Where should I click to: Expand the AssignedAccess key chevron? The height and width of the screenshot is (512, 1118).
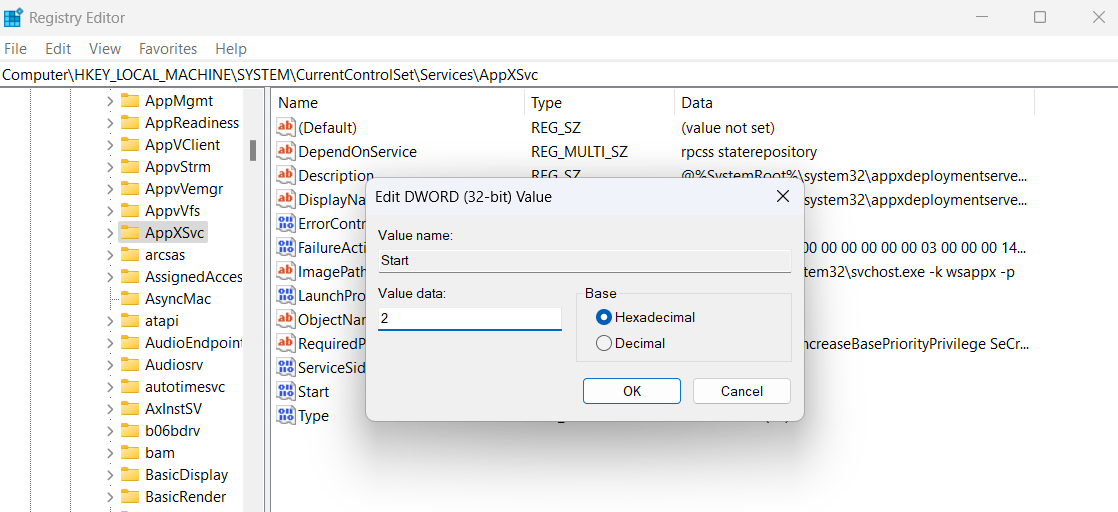coord(110,277)
